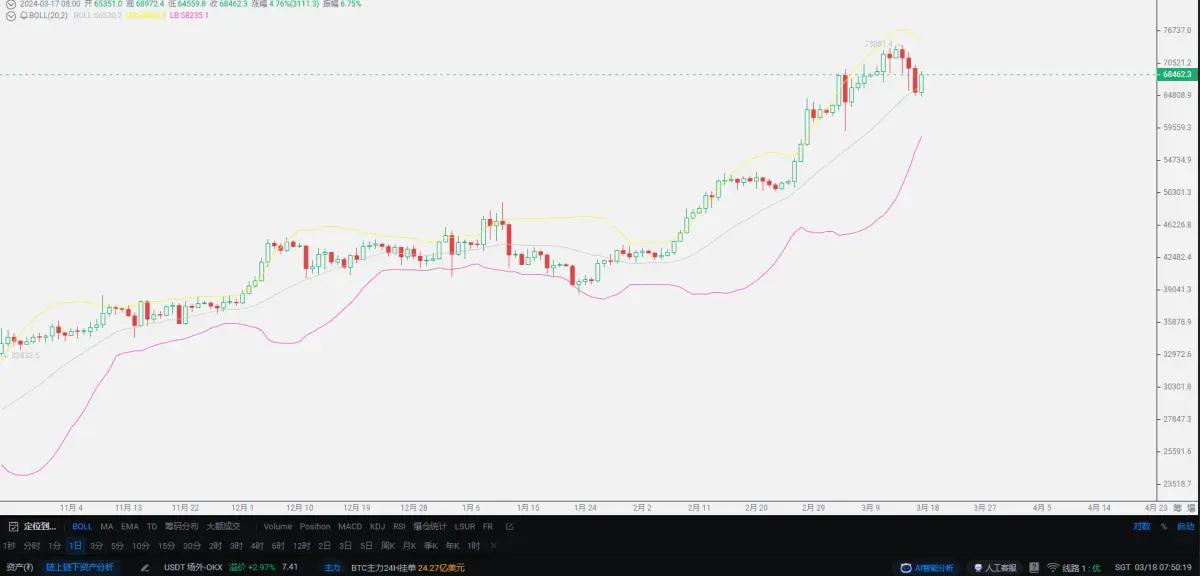Click the 主力 badge
1200x576 pixels.
[332, 567]
